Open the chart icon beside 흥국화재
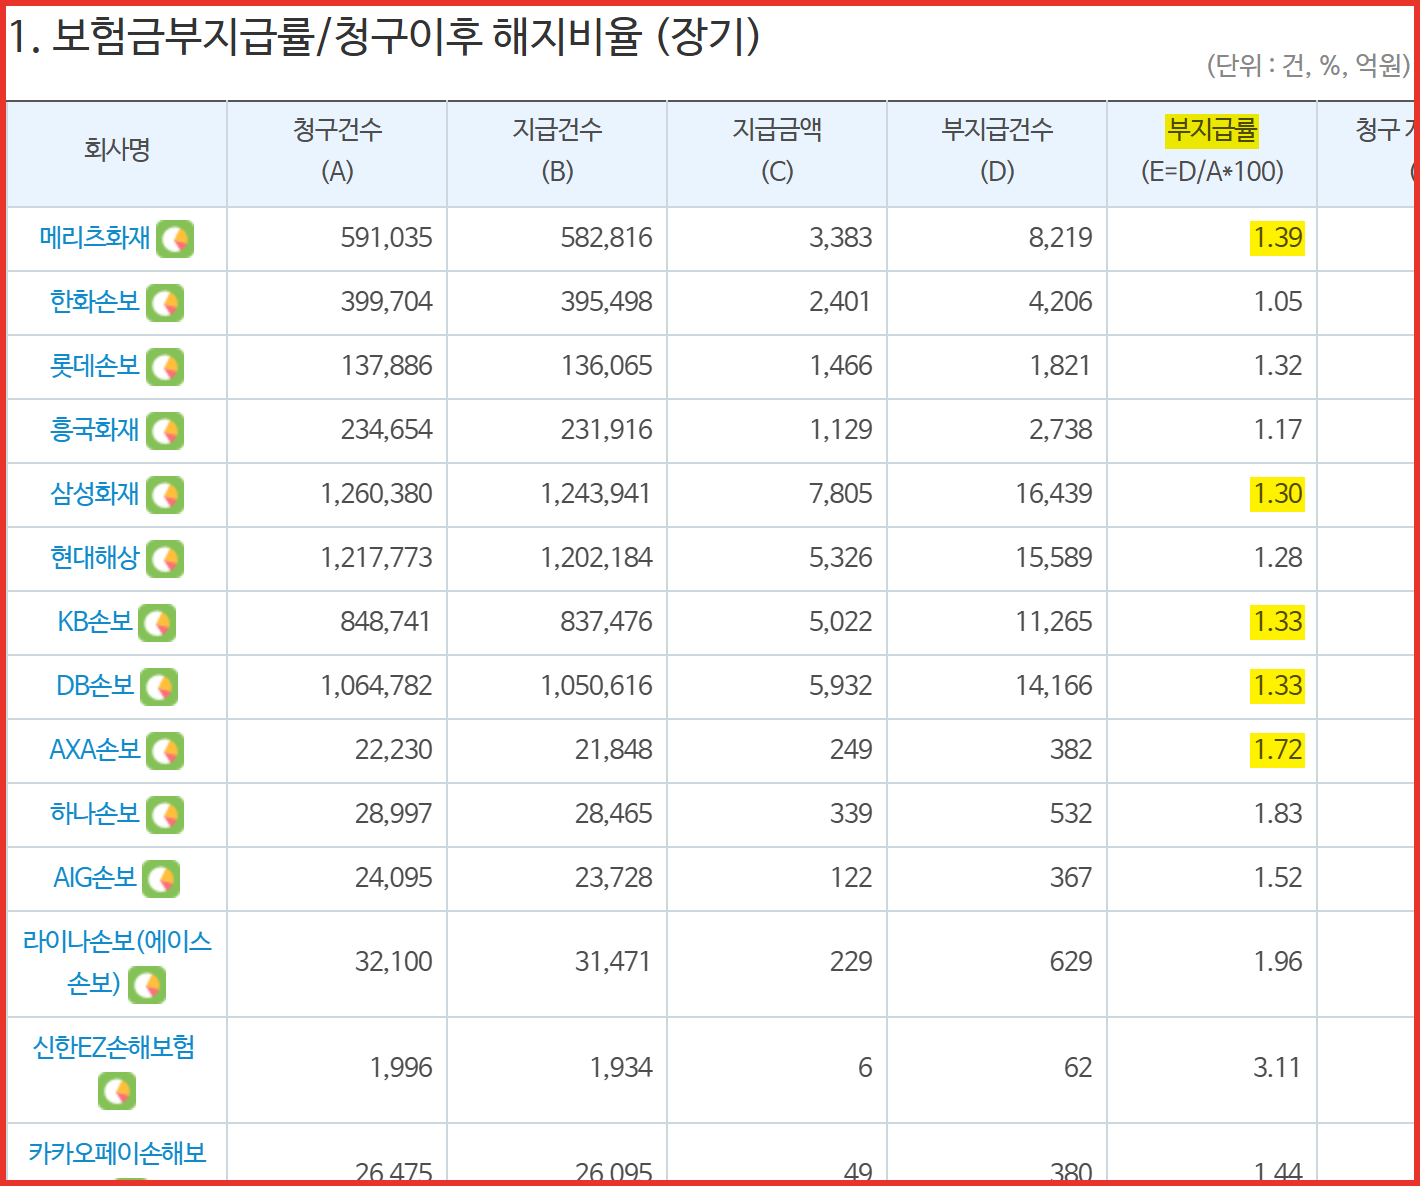 [165, 431]
